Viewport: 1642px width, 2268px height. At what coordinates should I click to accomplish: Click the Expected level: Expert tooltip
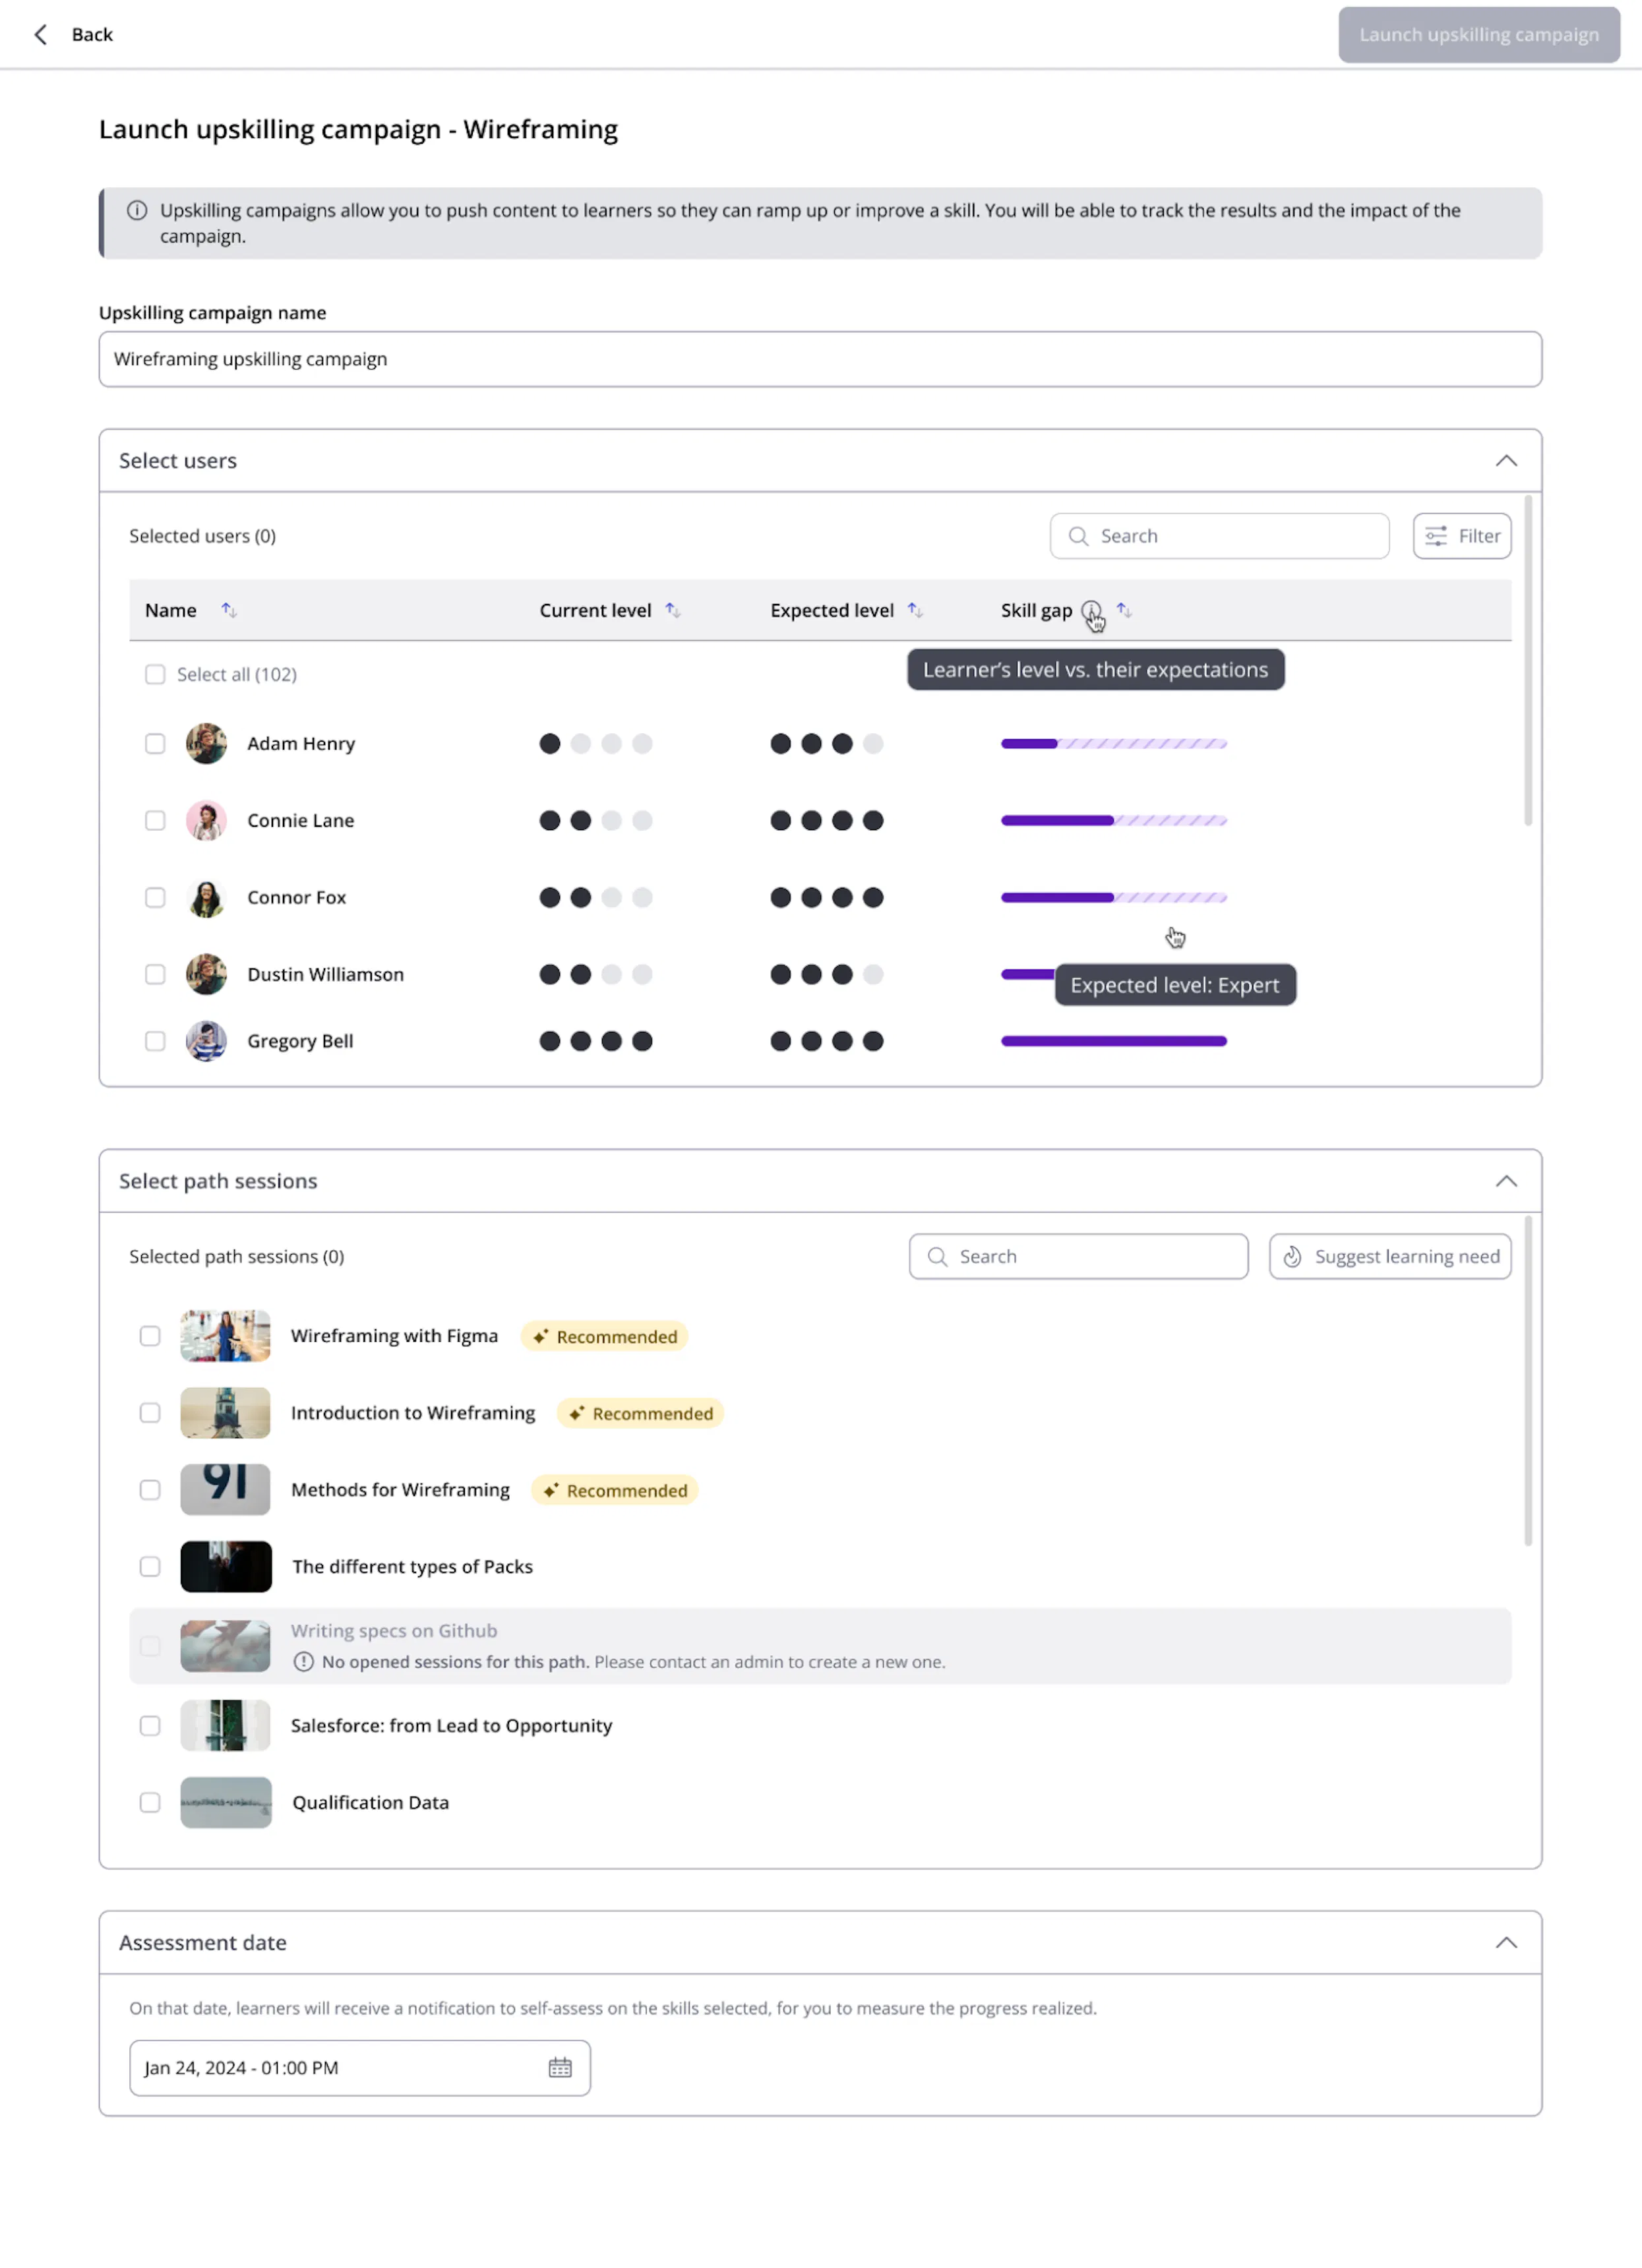[1175, 985]
